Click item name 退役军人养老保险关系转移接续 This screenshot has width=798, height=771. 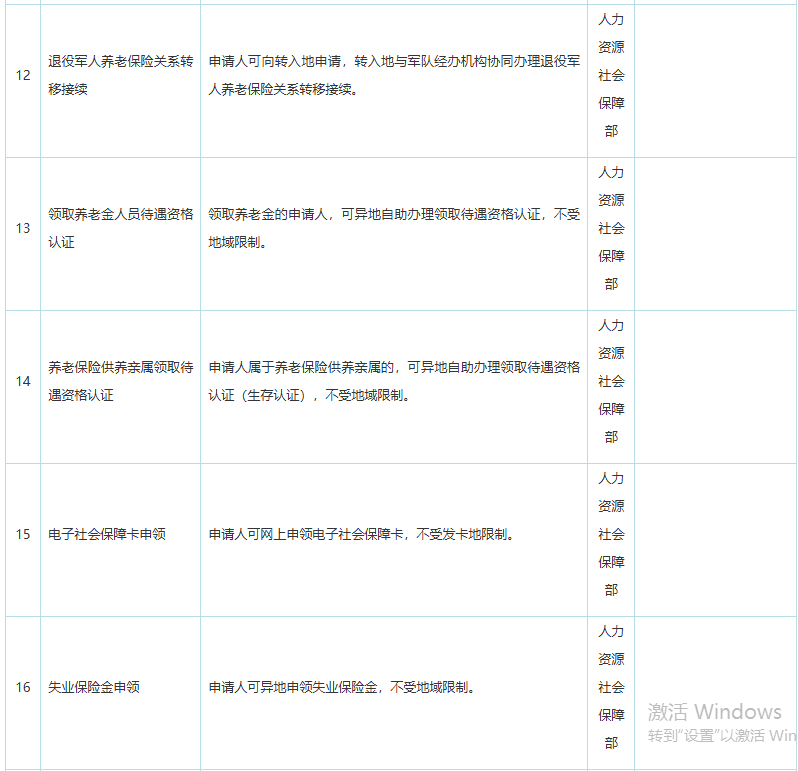coord(121,75)
